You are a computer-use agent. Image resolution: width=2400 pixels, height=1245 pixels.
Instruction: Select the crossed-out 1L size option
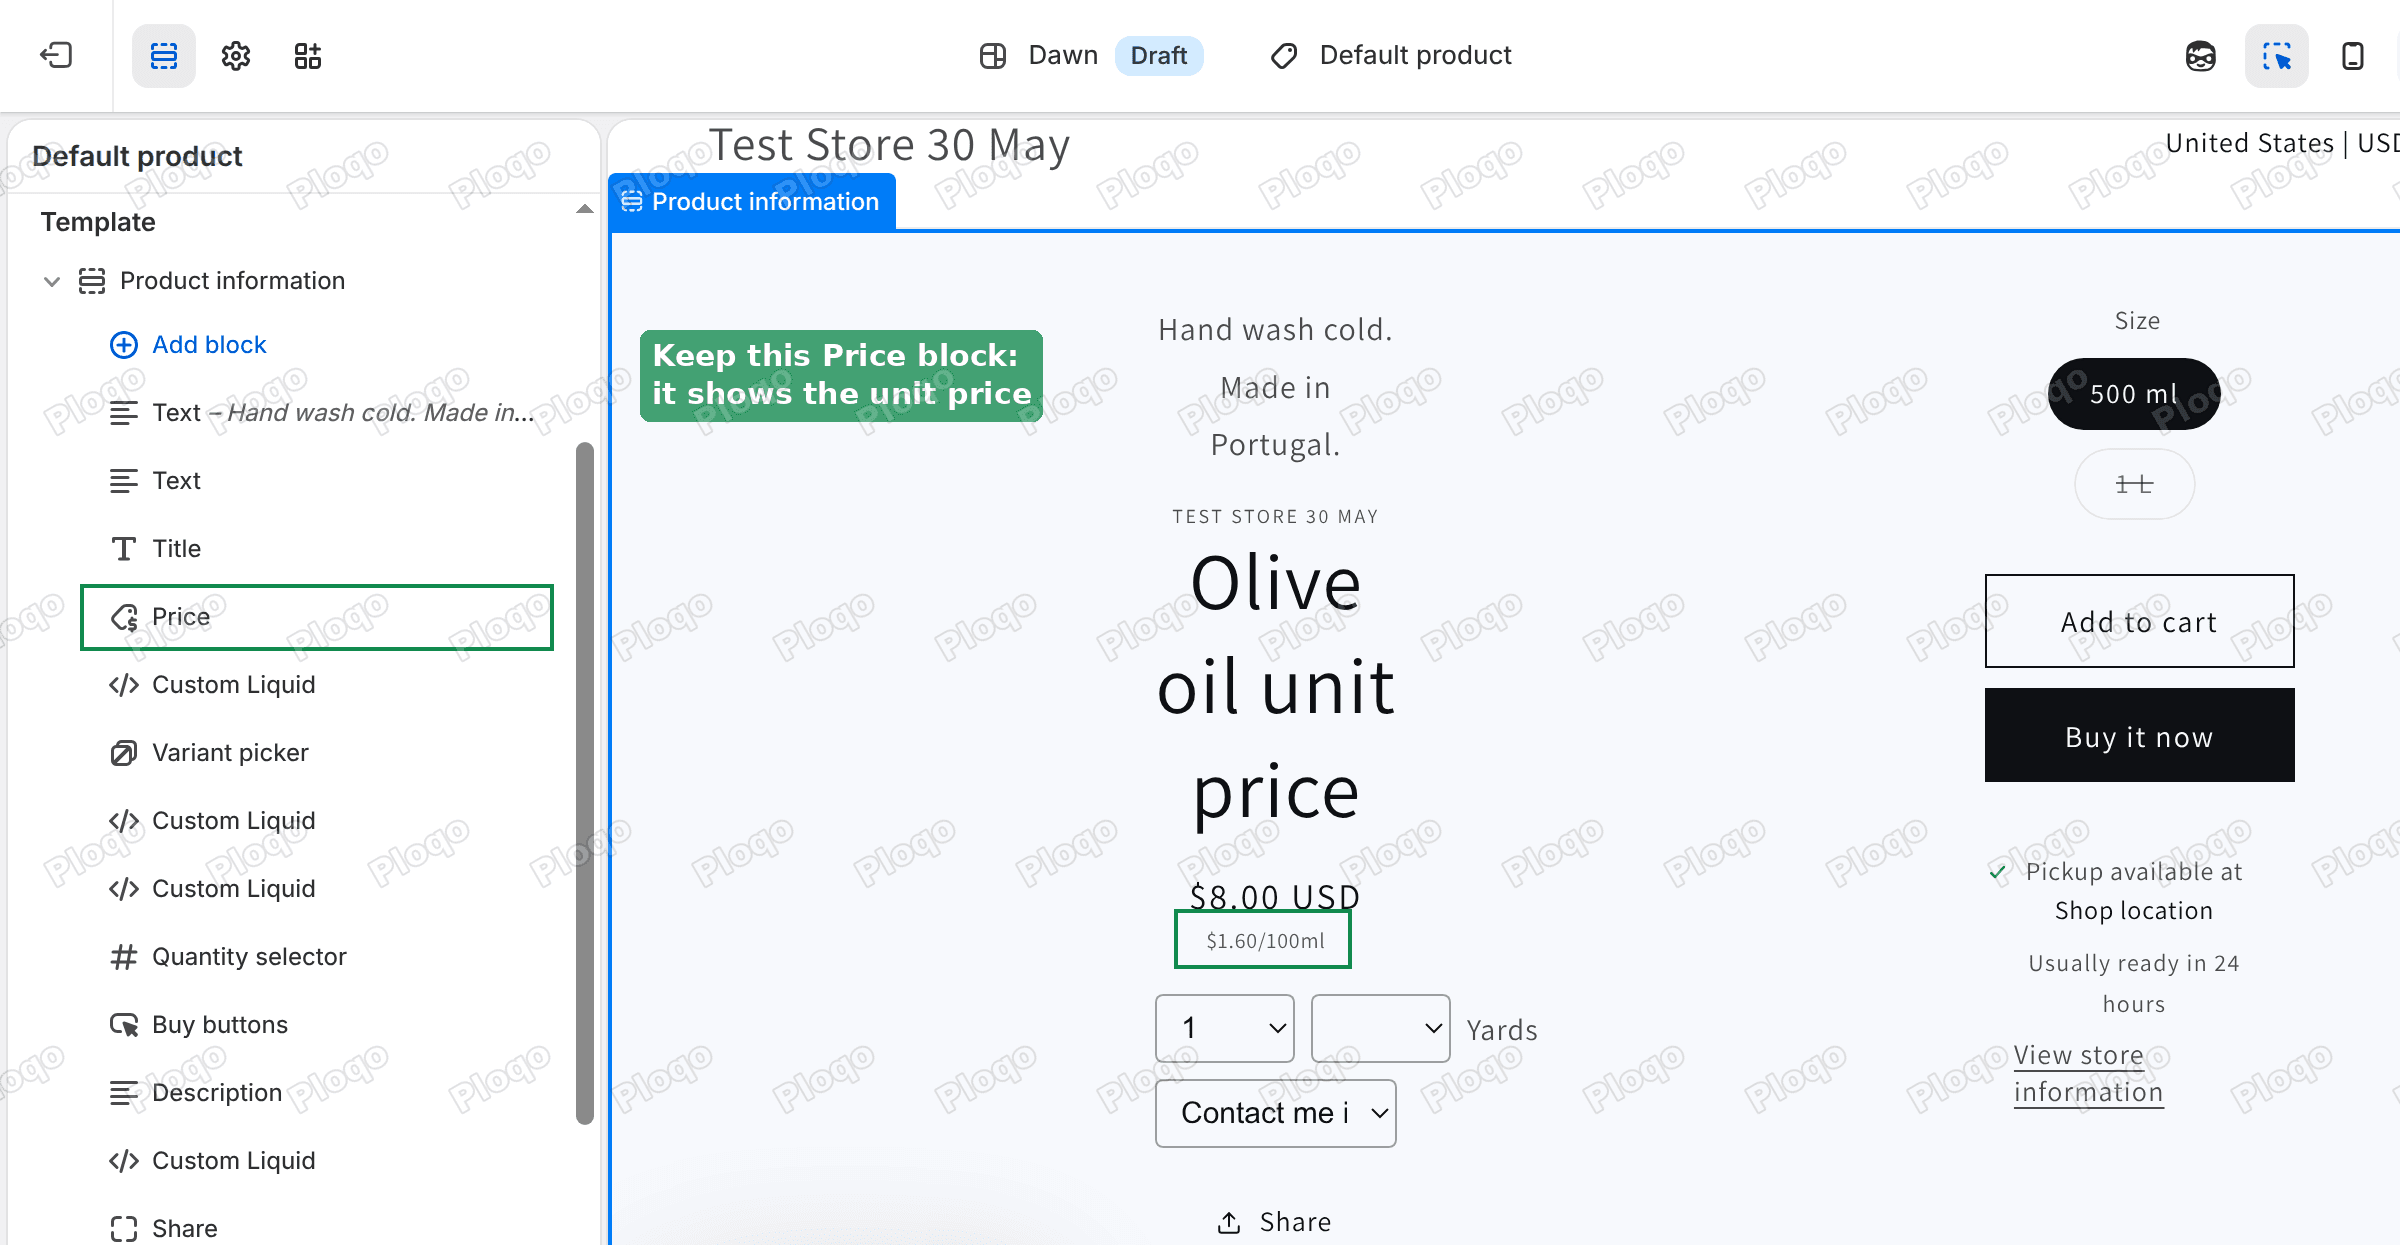pos(2134,484)
